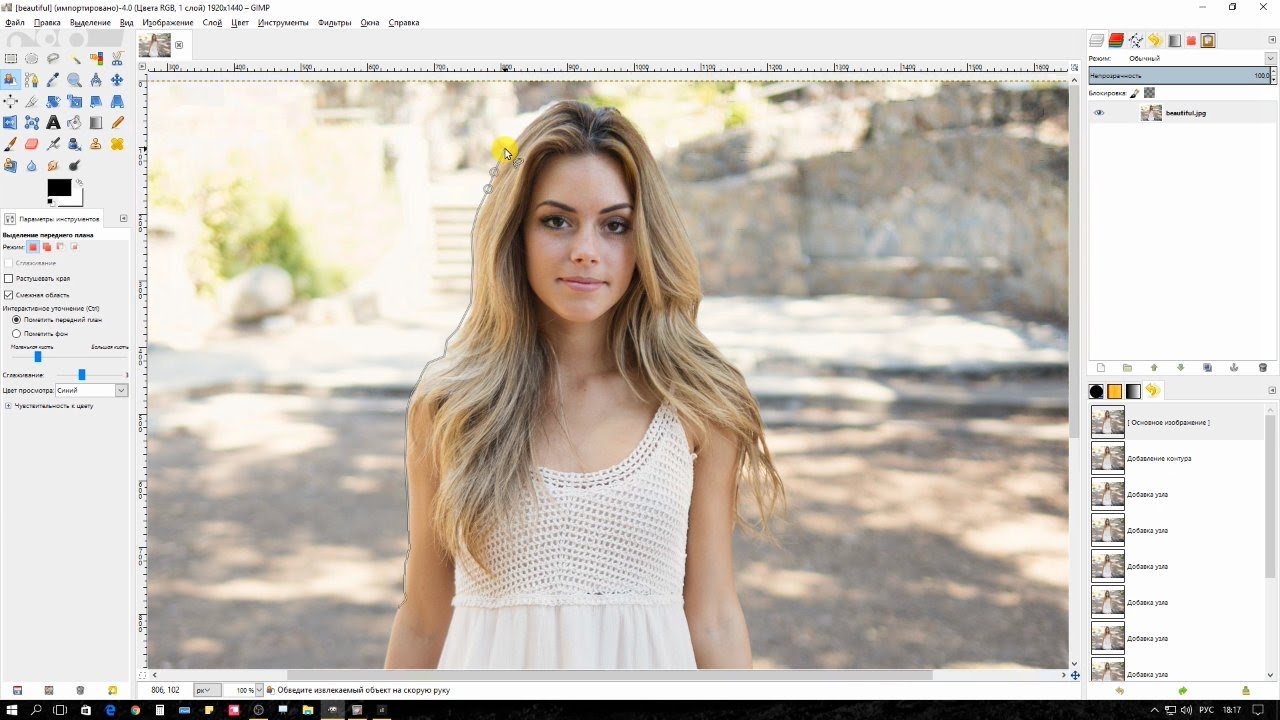Click the anchor layer icon
This screenshot has height=720, width=1280.
click(1234, 368)
